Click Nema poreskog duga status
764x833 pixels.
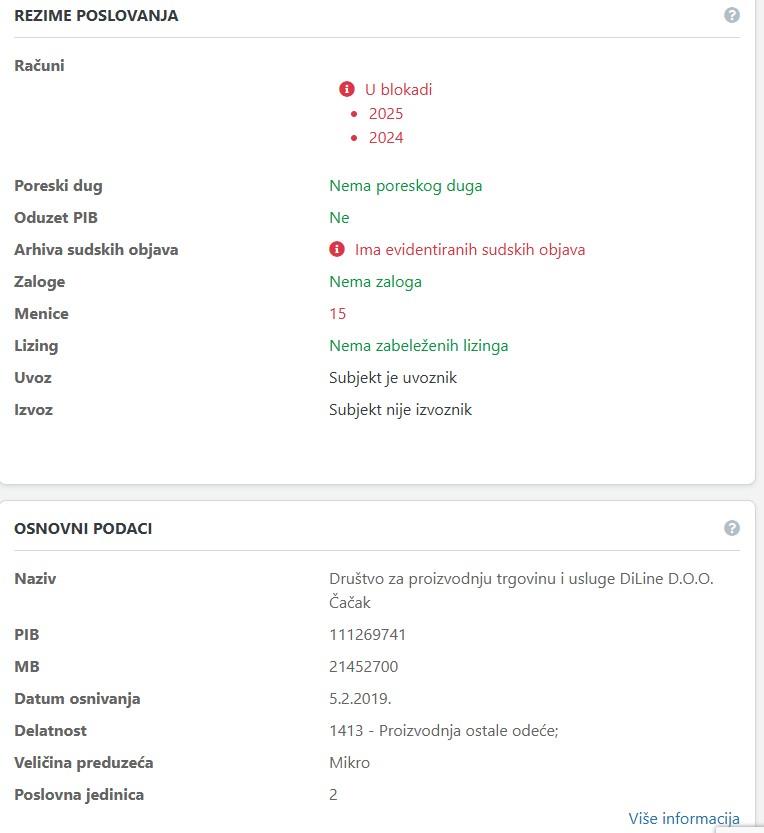(x=405, y=185)
